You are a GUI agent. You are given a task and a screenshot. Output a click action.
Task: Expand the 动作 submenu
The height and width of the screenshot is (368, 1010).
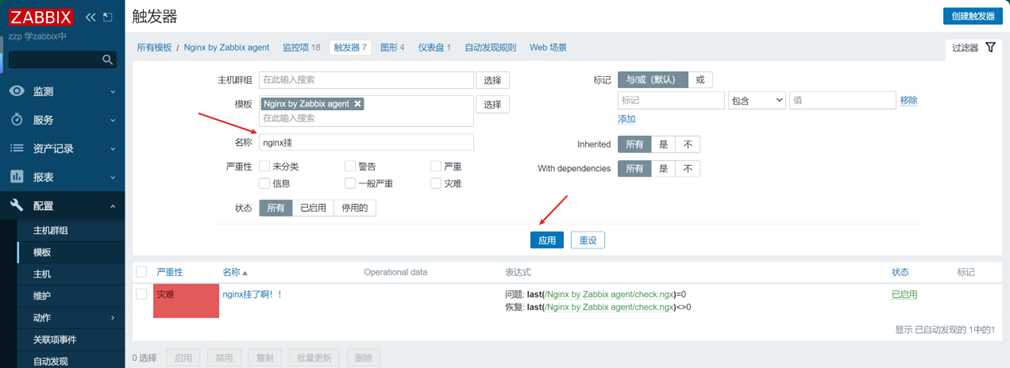[113, 318]
